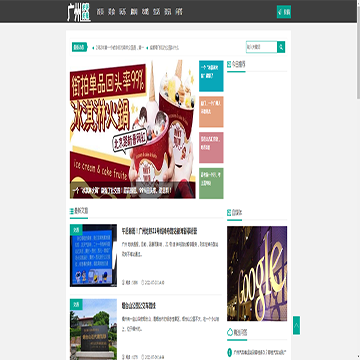Click the site logo in the header
The width and height of the screenshot is (360, 360).
coord(79,12)
